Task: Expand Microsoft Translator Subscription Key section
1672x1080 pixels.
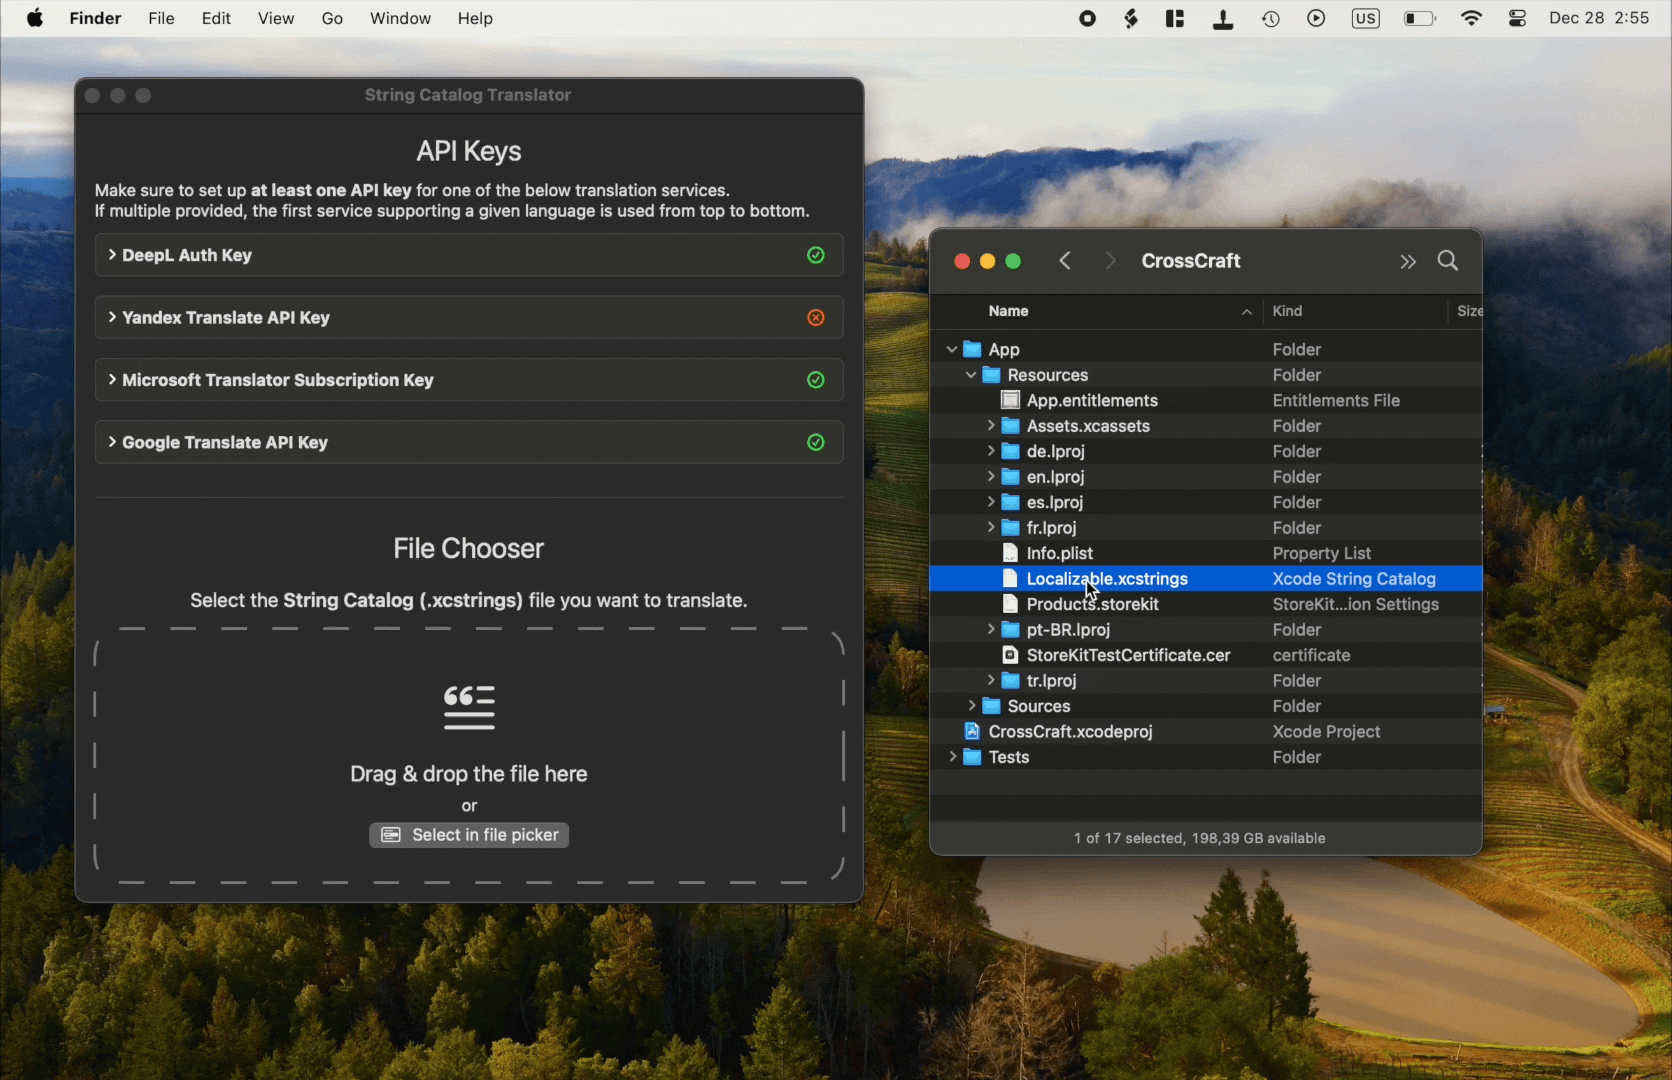Action: pos(112,380)
